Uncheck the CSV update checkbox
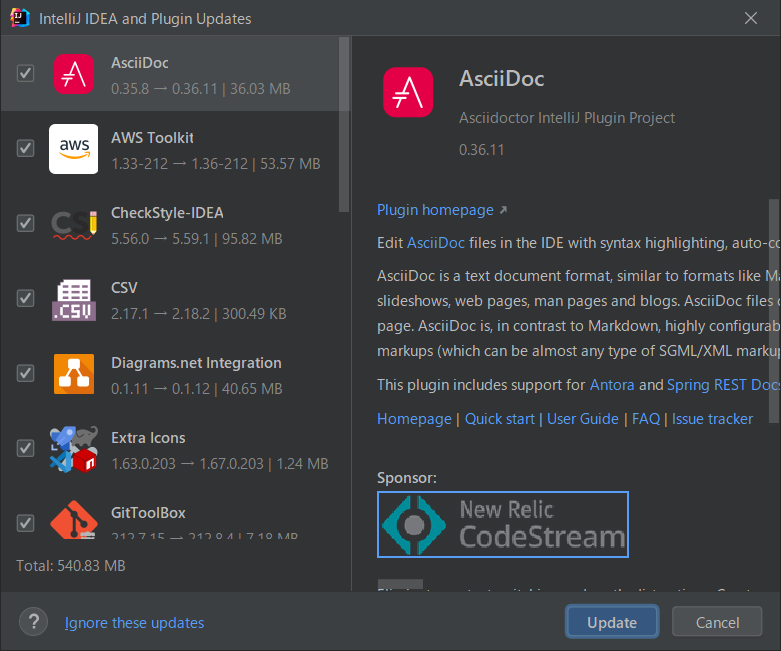This screenshot has width=781, height=651. 25,298
